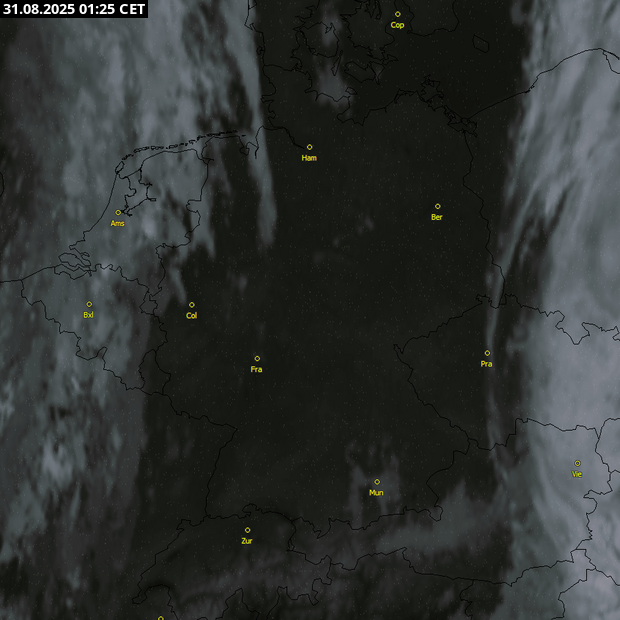Screen dimensions: 620x620
Task: Click the 'Mun' city label
Action: point(376,493)
